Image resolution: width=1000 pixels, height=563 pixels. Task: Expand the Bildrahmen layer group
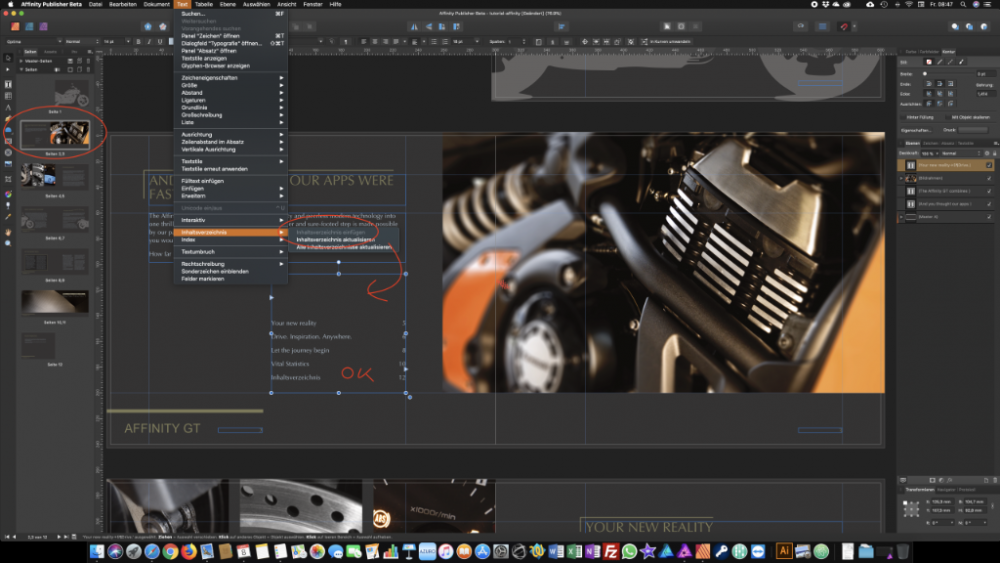click(x=902, y=178)
